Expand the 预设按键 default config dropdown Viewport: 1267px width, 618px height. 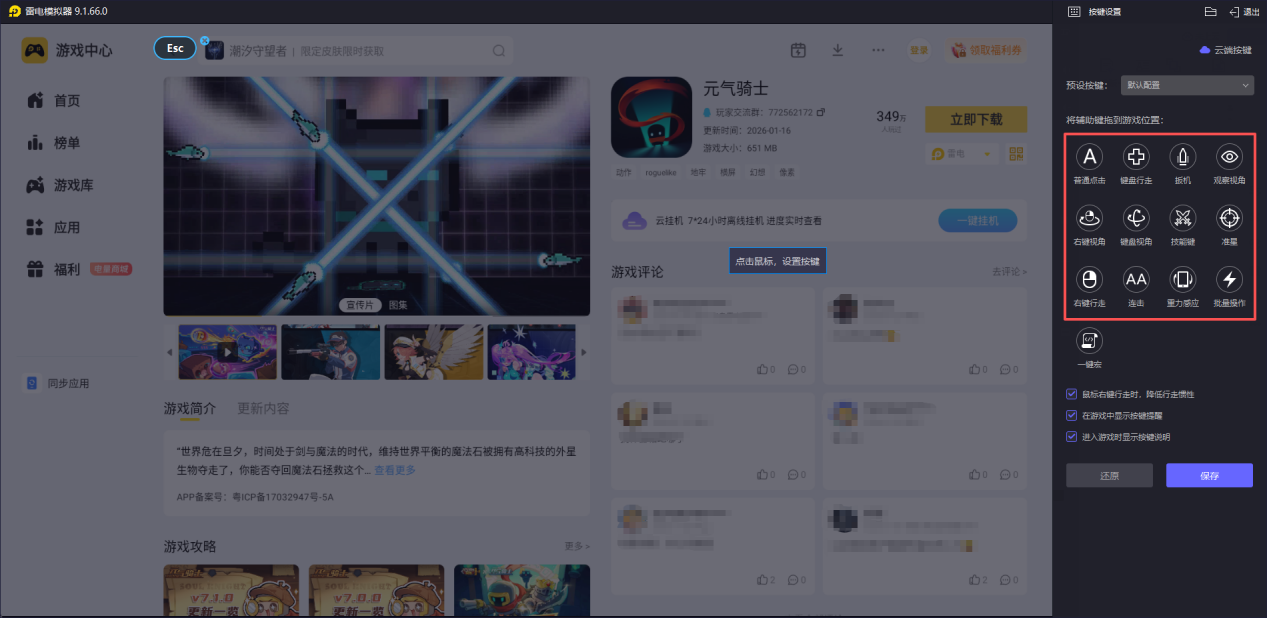(x=1187, y=86)
